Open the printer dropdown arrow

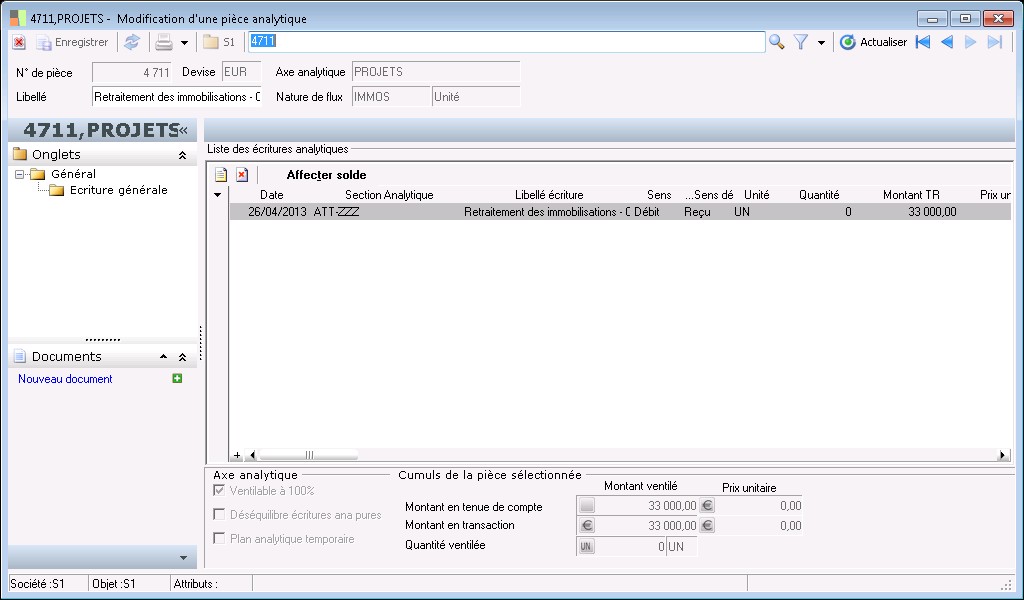click(x=184, y=43)
